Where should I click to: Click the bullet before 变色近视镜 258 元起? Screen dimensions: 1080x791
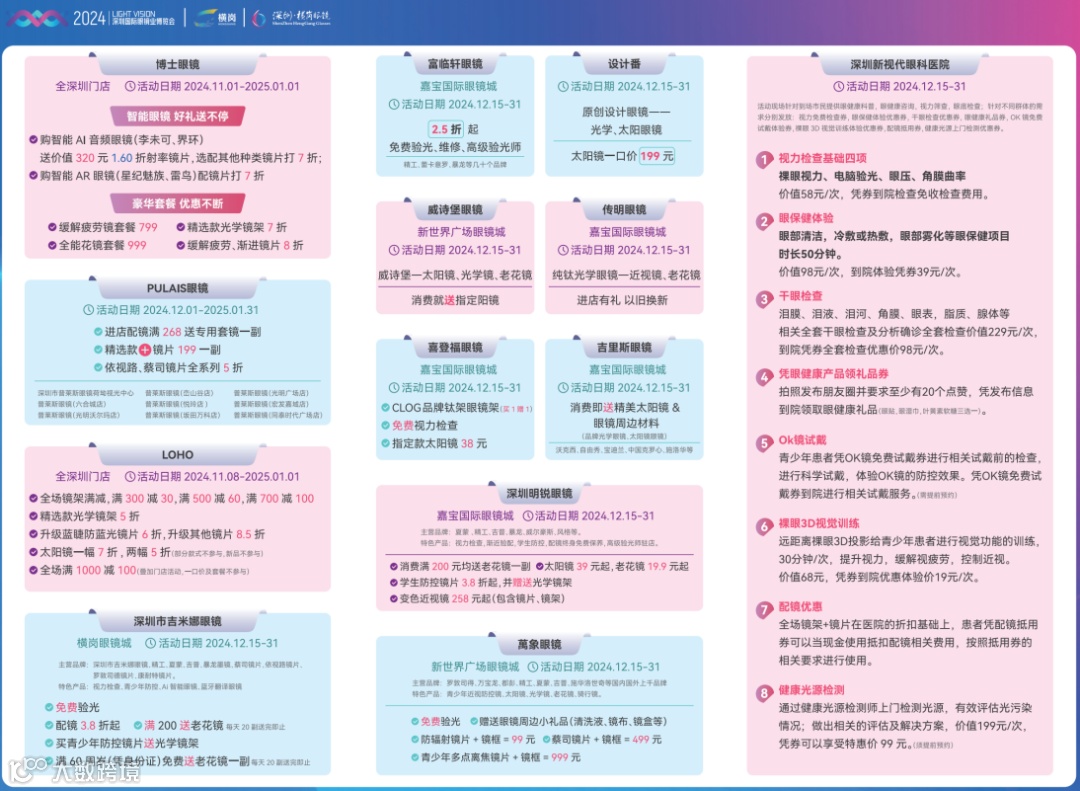pyautogui.click(x=393, y=599)
